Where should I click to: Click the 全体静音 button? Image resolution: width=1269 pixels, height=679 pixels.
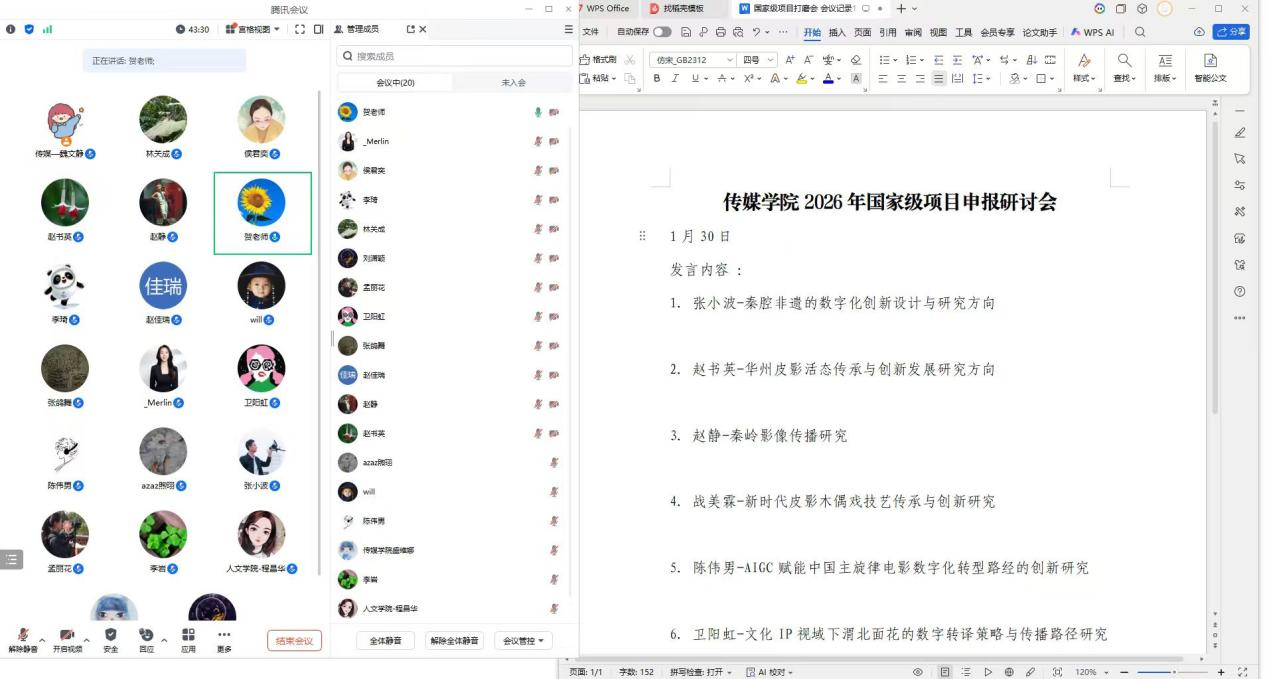pos(385,641)
